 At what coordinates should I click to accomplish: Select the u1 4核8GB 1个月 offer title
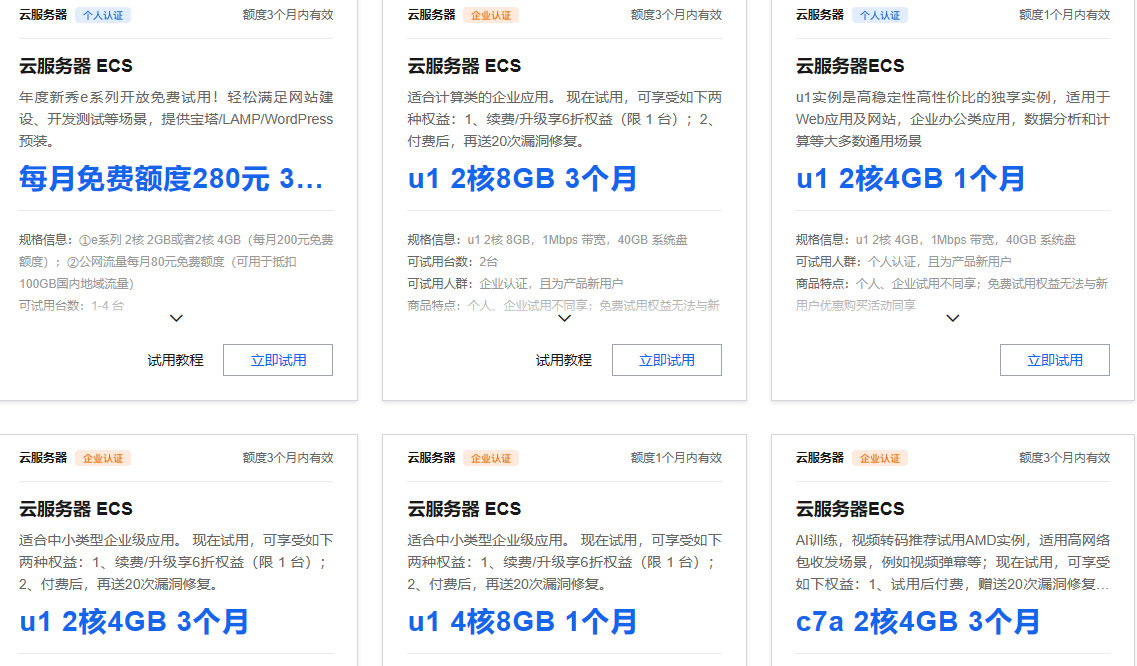tap(522, 622)
